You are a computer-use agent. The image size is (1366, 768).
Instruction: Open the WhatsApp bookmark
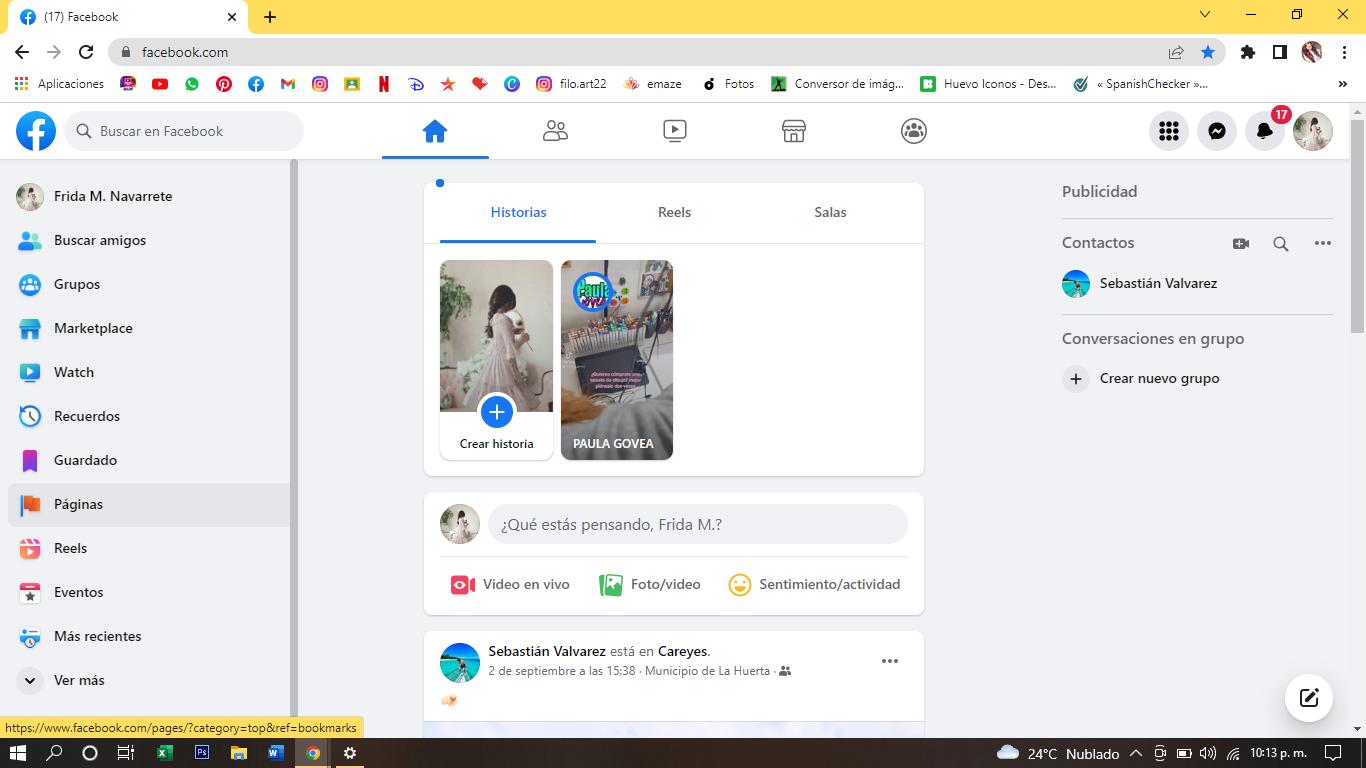[x=192, y=84]
